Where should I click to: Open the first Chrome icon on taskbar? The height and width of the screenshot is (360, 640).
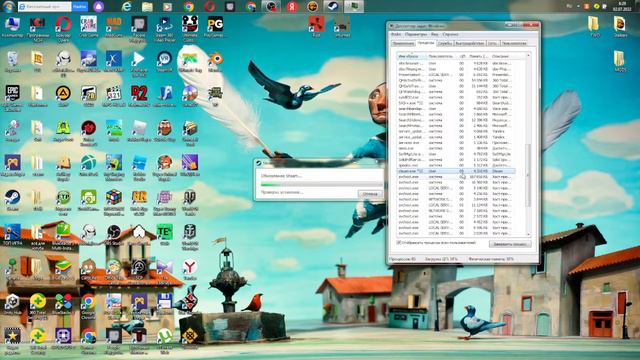pyautogui.click(x=189, y=6)
